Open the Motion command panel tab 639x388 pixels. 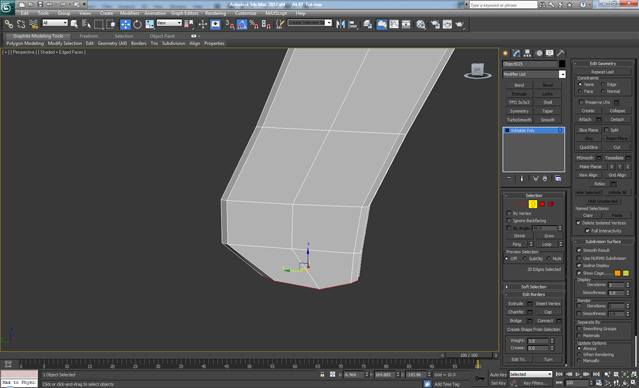click(x=539, y=53)
